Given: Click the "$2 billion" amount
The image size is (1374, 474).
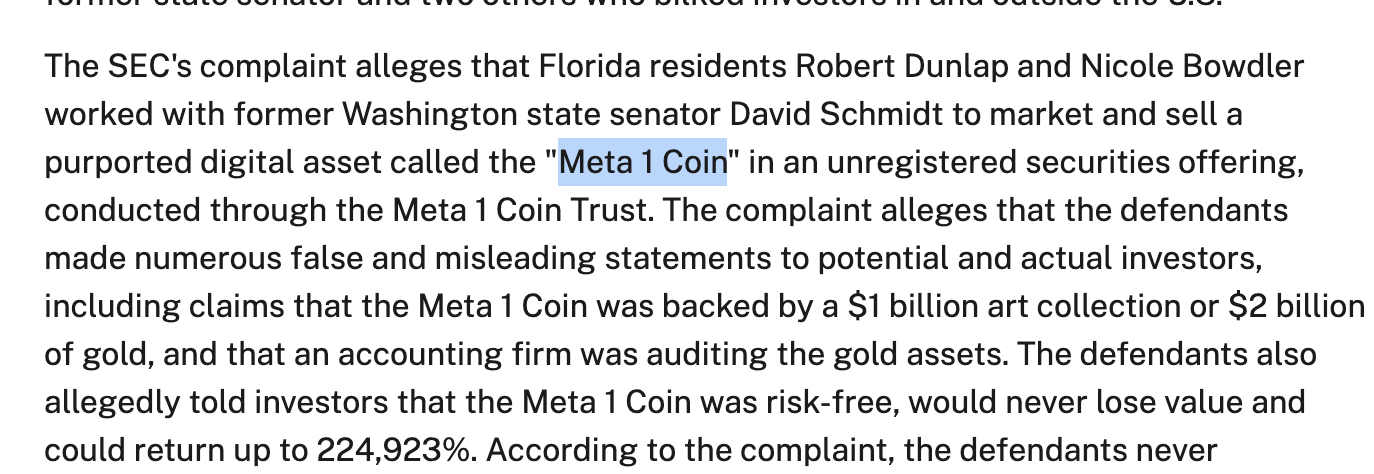Looking at the screenshot, I should coord(1296,306).
